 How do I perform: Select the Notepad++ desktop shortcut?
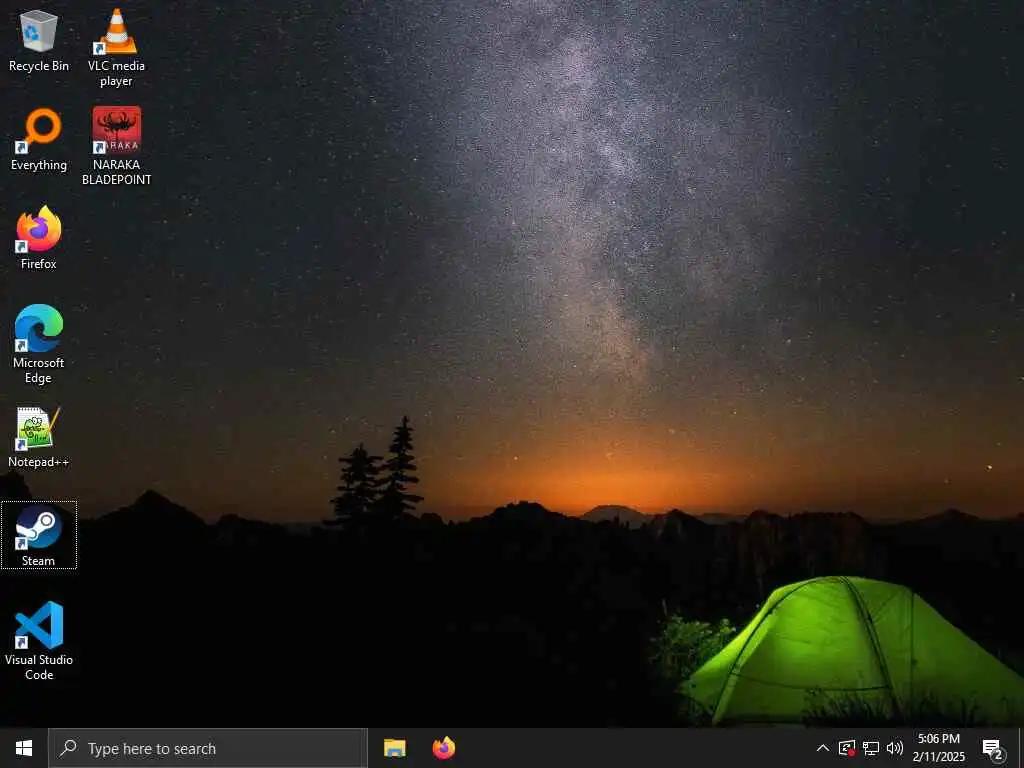coord(39,436)
